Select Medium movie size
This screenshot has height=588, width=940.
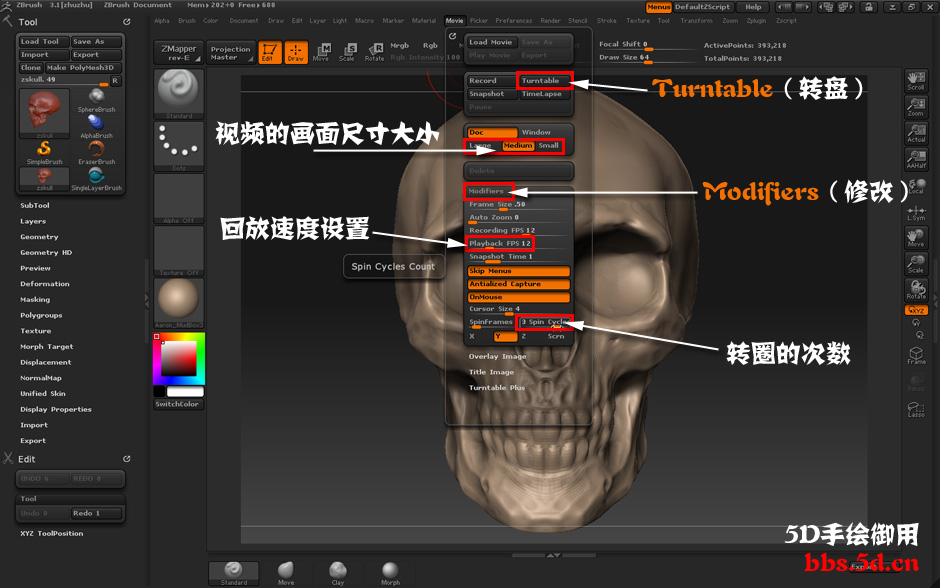pos(518,146)
